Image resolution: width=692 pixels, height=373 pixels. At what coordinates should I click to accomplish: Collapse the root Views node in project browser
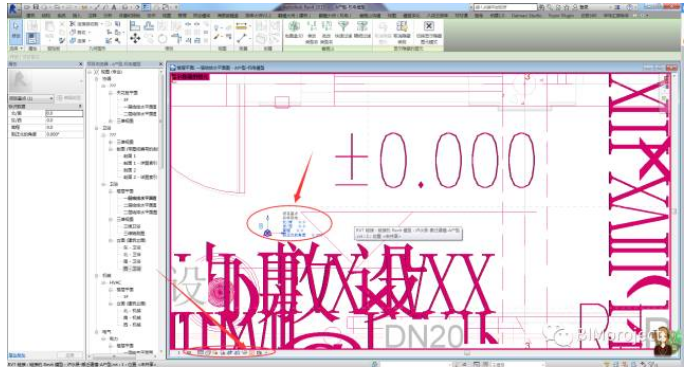click(x=90, y=72)
